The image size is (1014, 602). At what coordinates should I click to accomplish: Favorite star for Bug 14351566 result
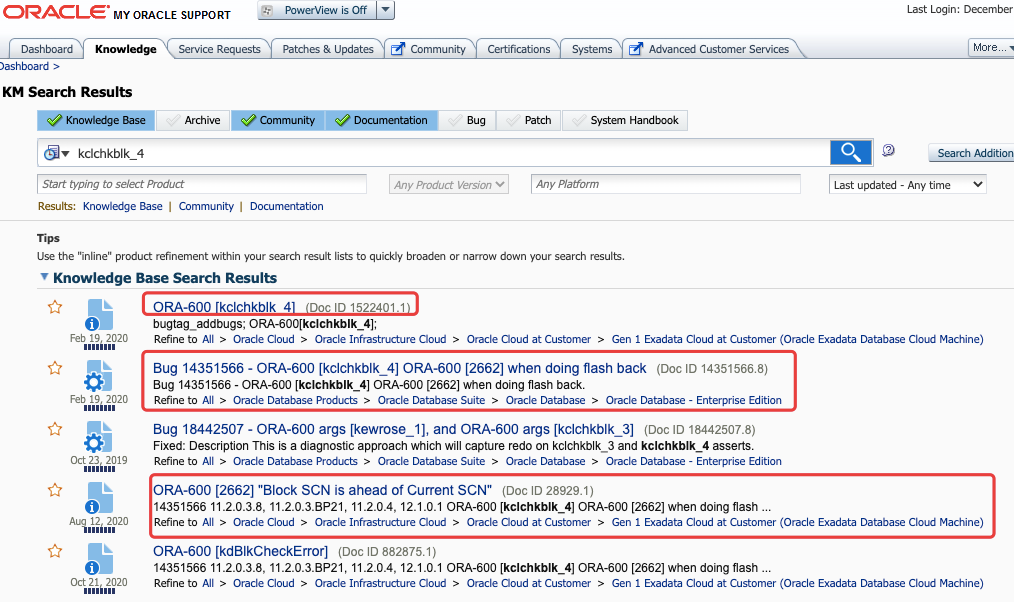pyautogui.click(x=55, y=368)
